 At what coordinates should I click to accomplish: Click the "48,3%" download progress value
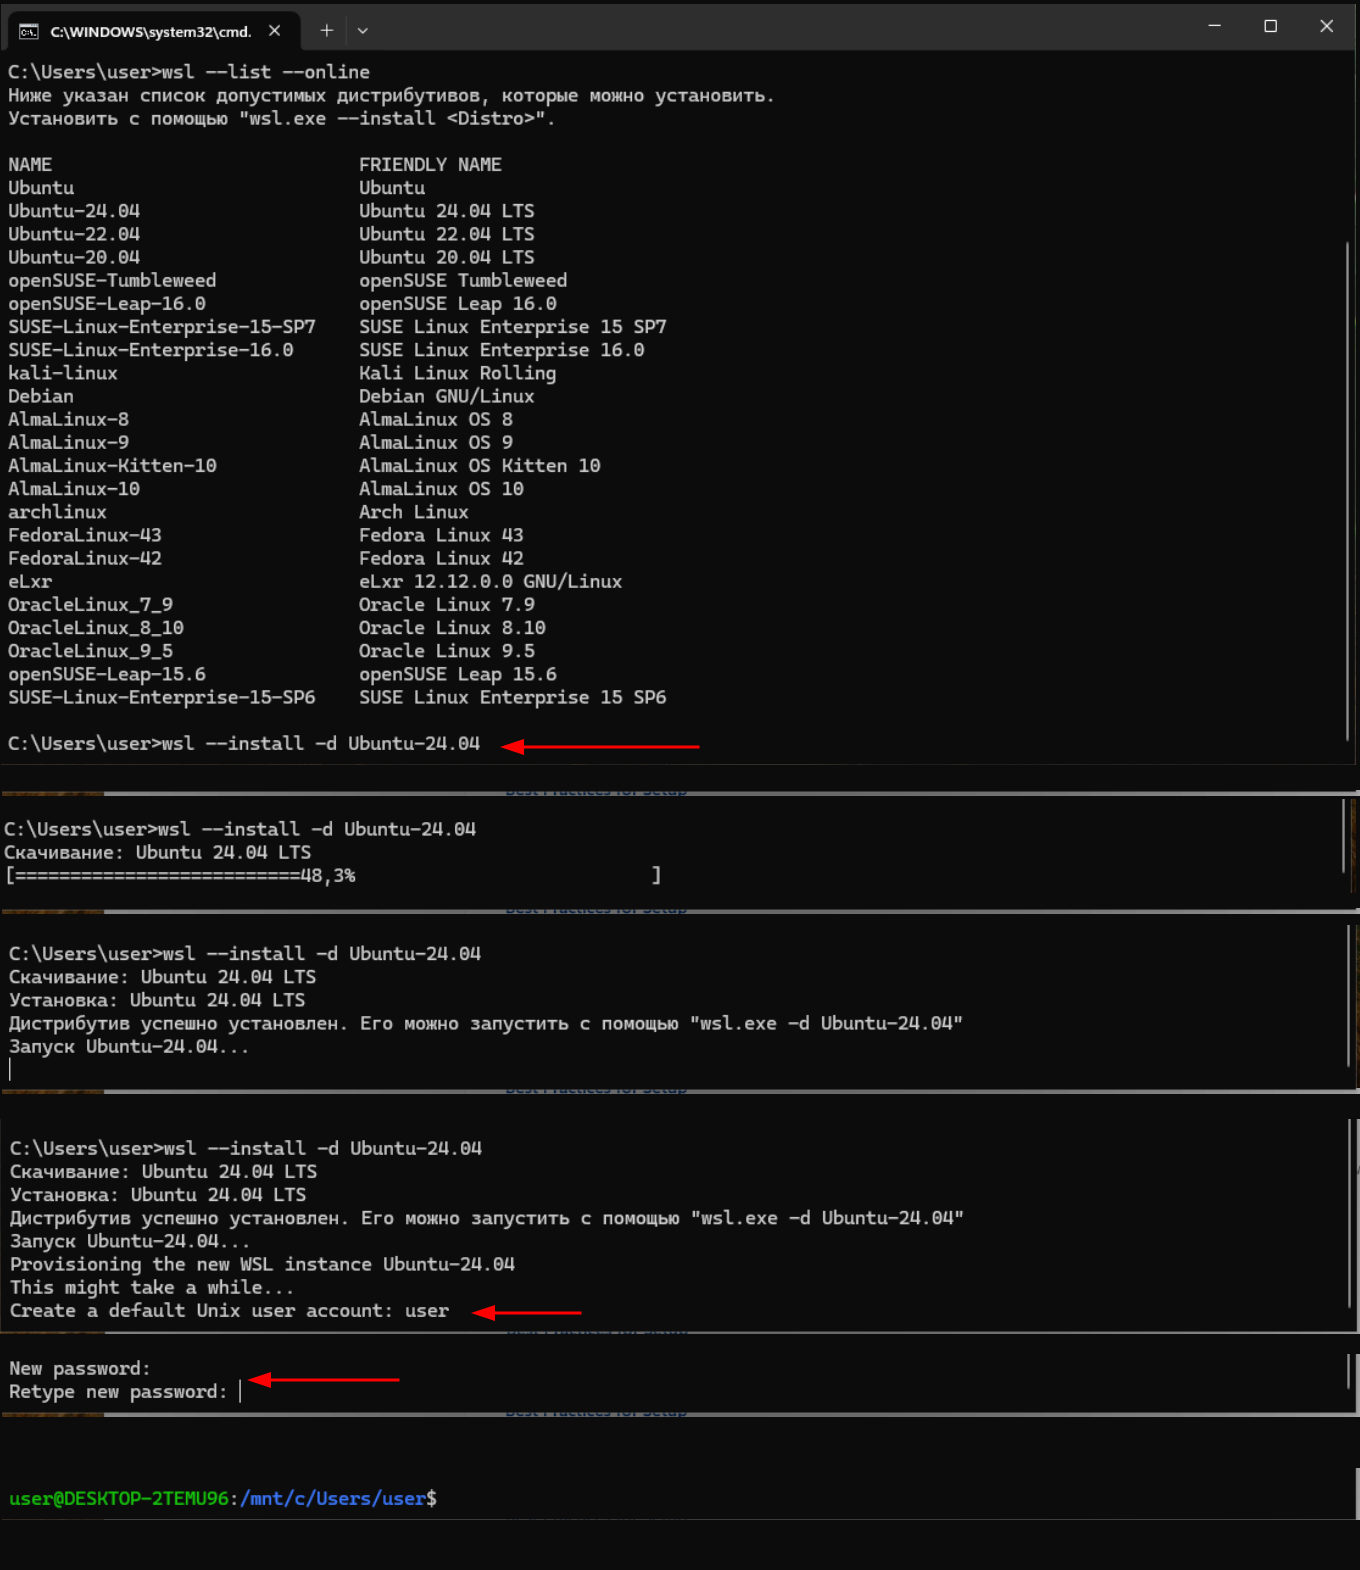(x=328, y=876)
